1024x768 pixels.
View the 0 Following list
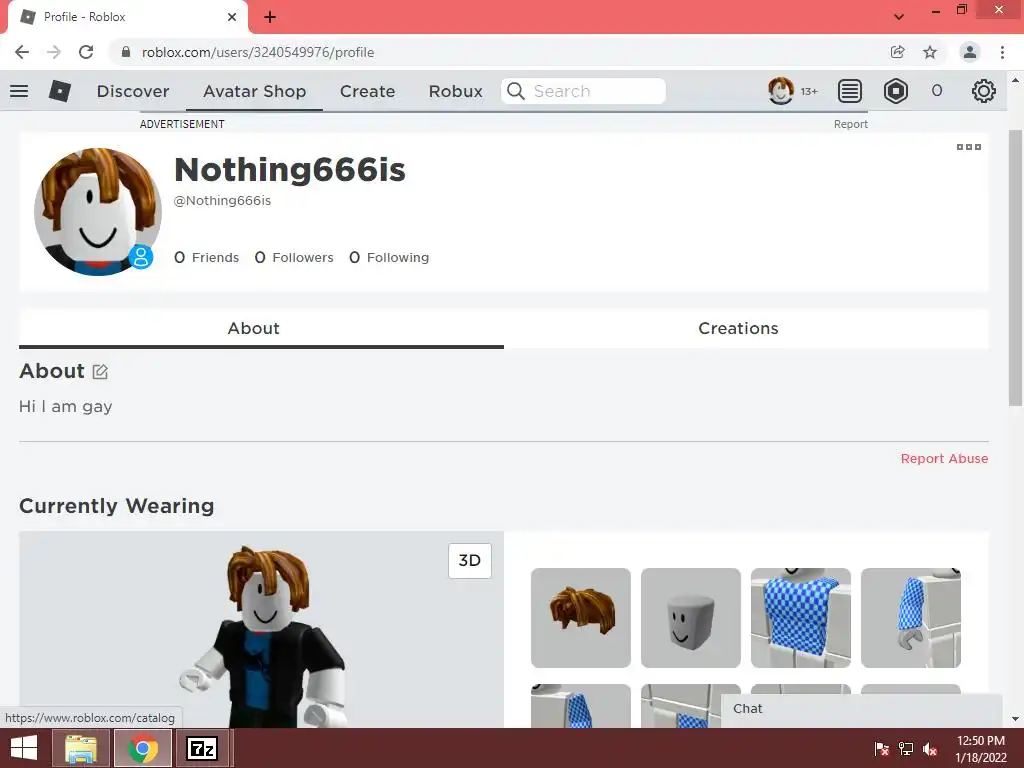(389, 257)
